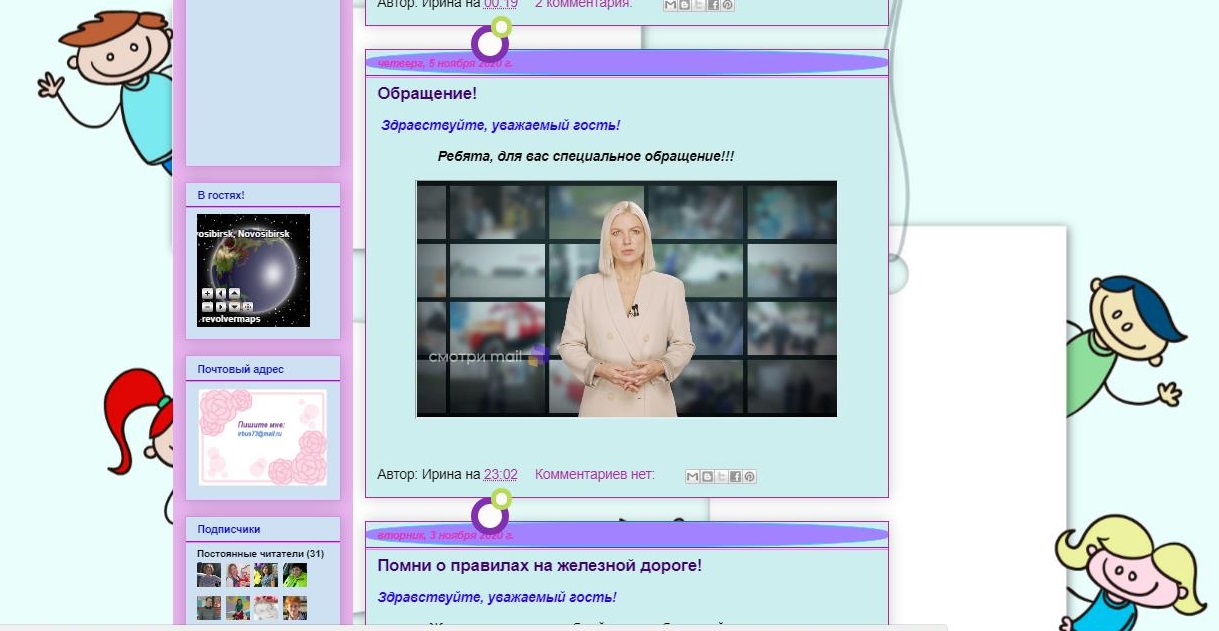Open fullscreen view of revolvermaps globe
This screenshot has width=1219, height=631.
point(248,307)
